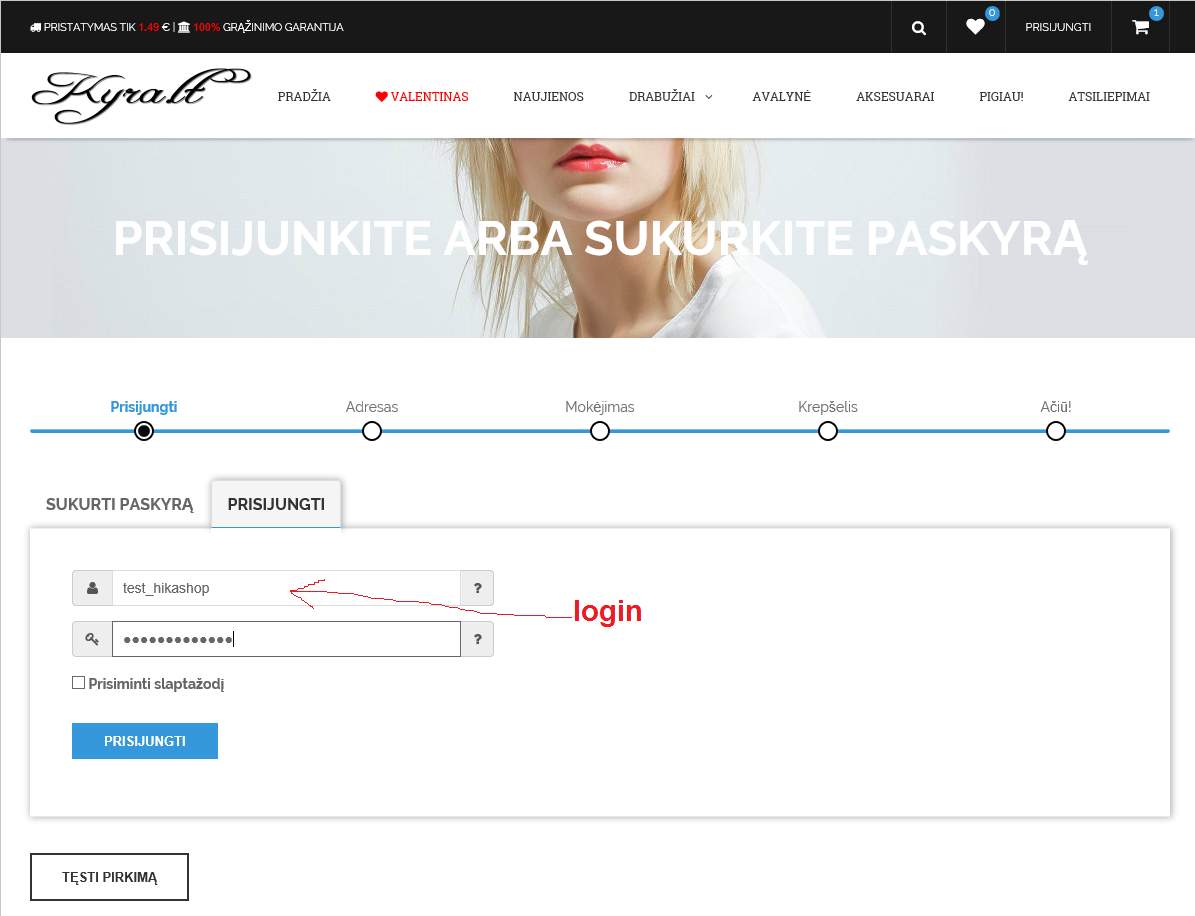
Task: Tick the Prisiminti slaptažodį checkbox
Action: (x=78, y=683)
